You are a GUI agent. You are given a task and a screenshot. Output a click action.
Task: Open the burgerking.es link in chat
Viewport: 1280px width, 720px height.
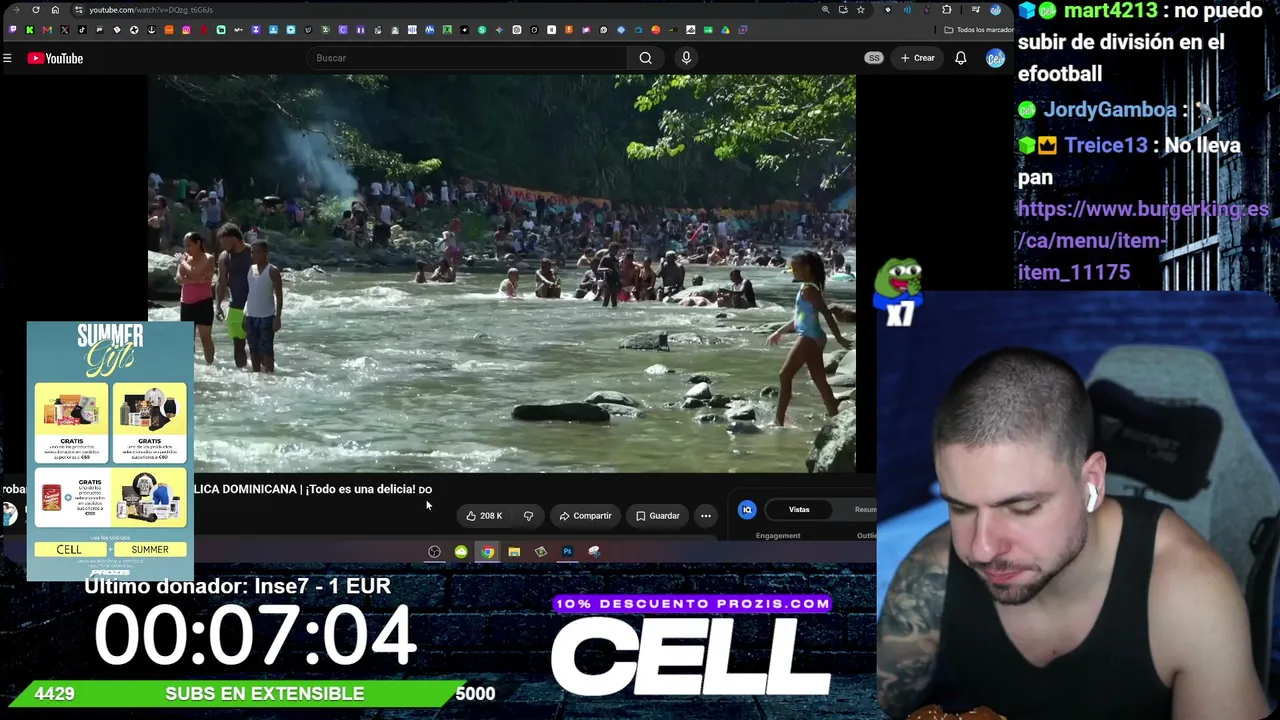pyautogui.click(x=1143, y=241)
